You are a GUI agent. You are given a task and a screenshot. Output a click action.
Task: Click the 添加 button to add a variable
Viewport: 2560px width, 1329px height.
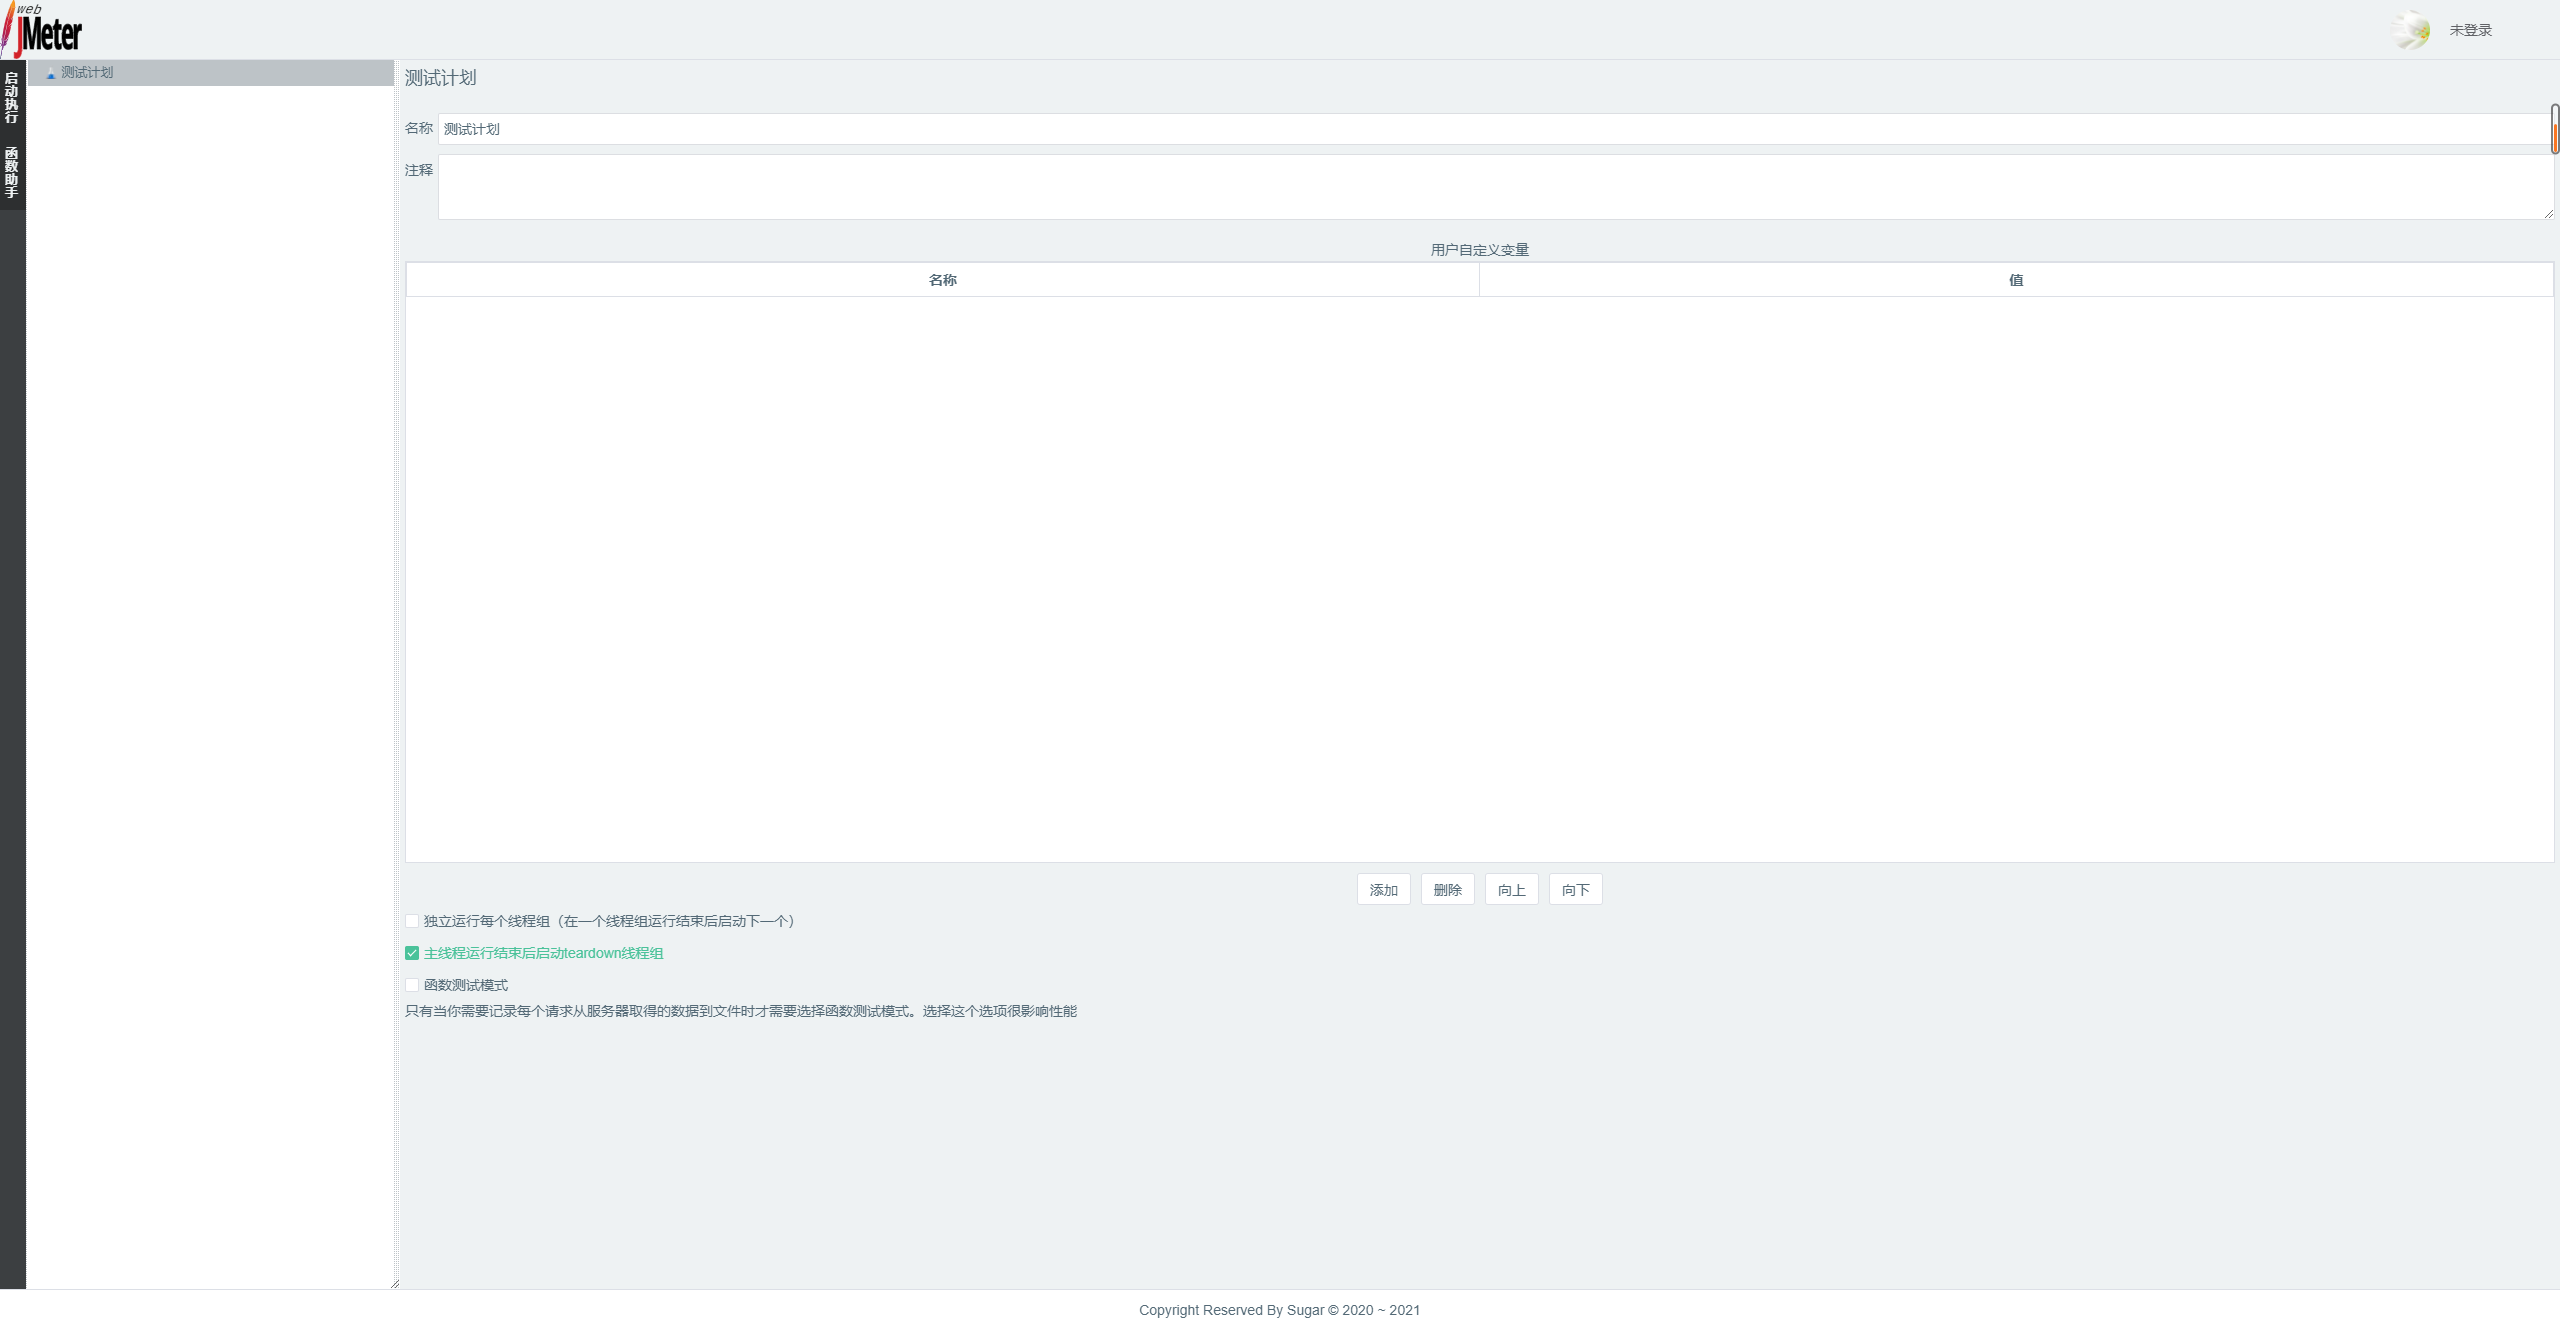point(1382,889)
